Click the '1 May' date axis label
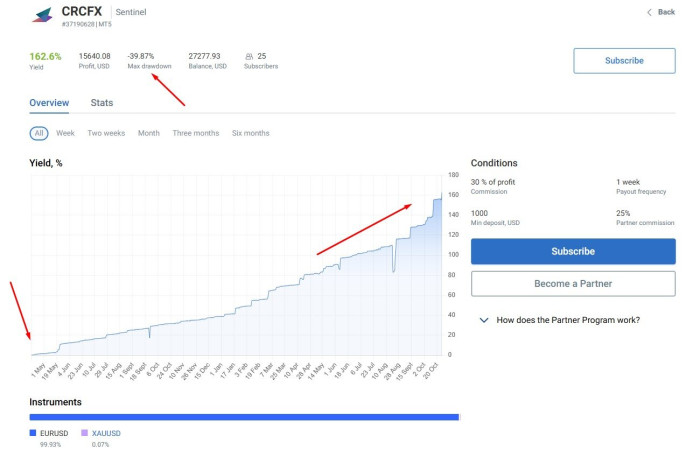This screenshot has height=450, width=700. [x=38, y=370]
